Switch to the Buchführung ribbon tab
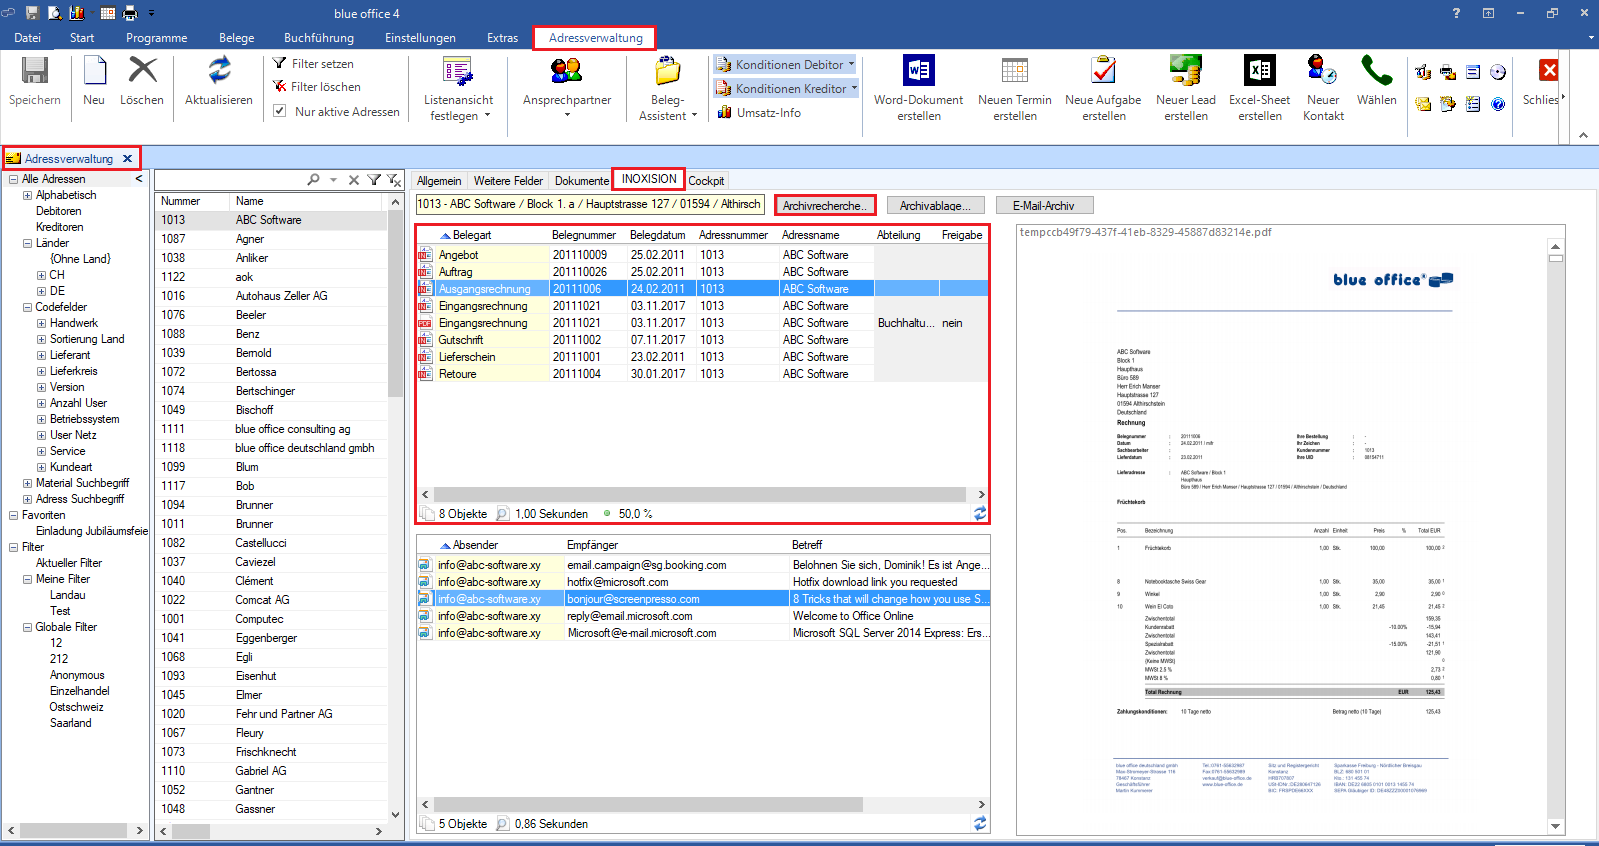 coord(319,38)
